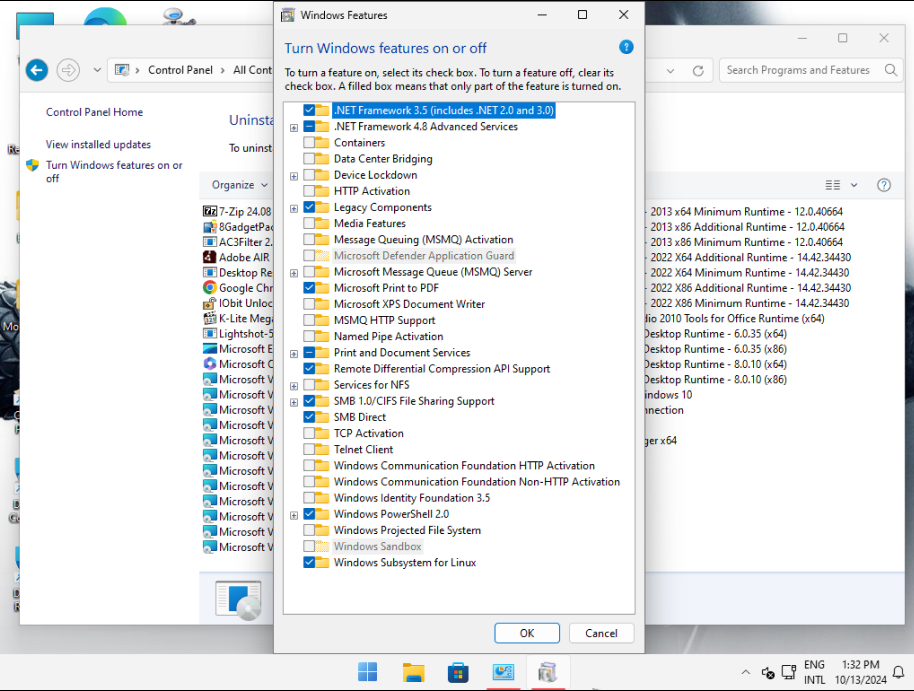The height and width of the screenshot is (691, 914).
Task: Expand .NET Framework 4.8 Advanced Services node
Action: pyautogui.click(x=294, y=128)
